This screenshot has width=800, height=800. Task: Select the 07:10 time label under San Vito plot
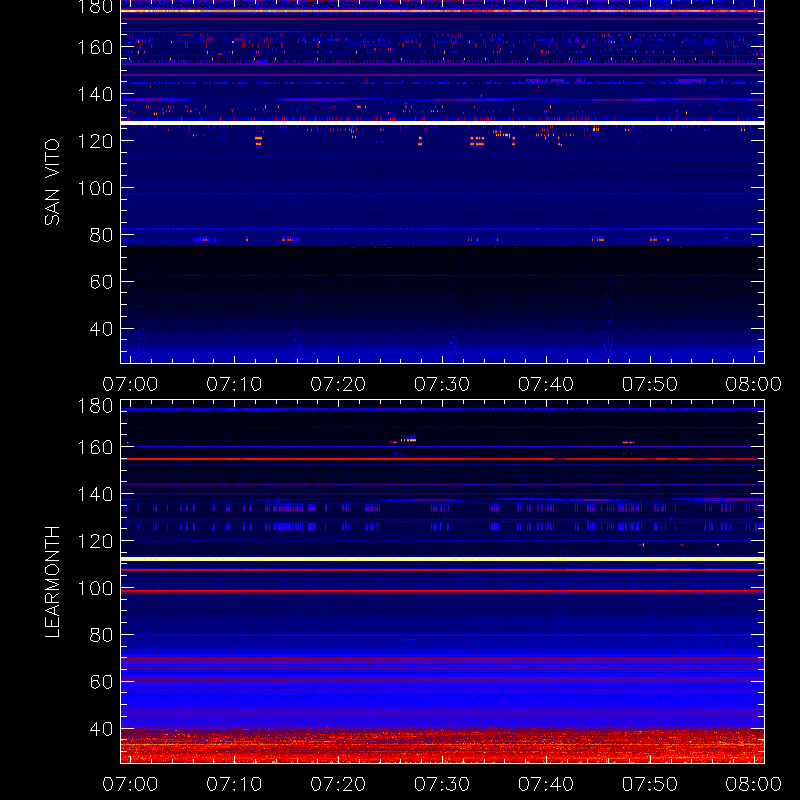[234, 384]
